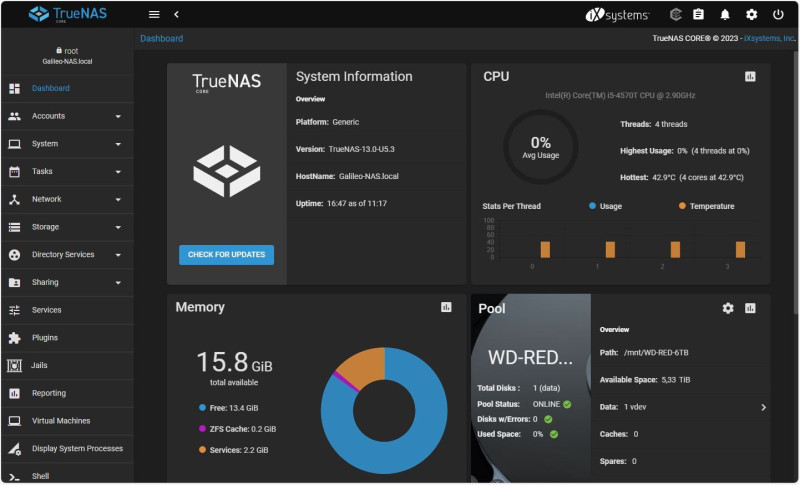Open the iXsystems, Inc. link
The image size is (800, 485).
click(x=769, y=38)
